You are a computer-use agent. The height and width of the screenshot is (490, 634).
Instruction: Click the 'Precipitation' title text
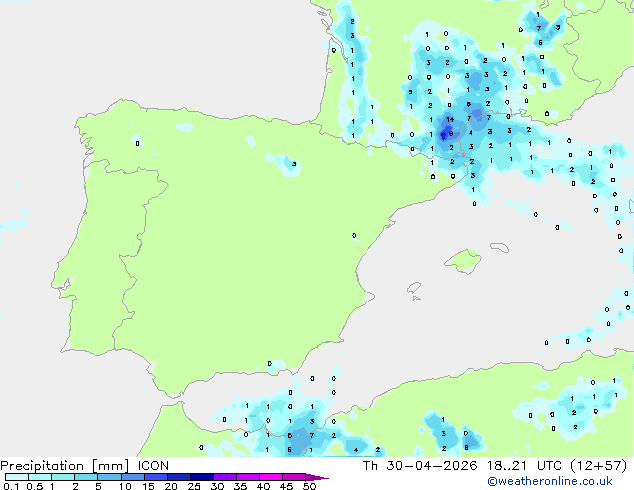[x=42, y=466]
